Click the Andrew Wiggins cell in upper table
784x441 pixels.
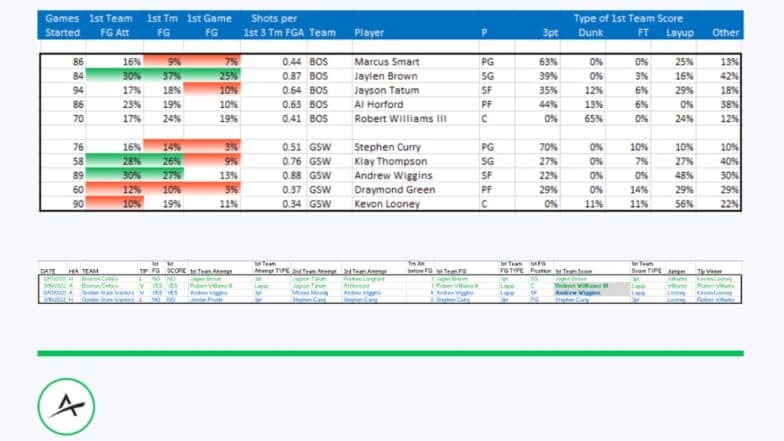pyautogui.click(x=393, y=176)
